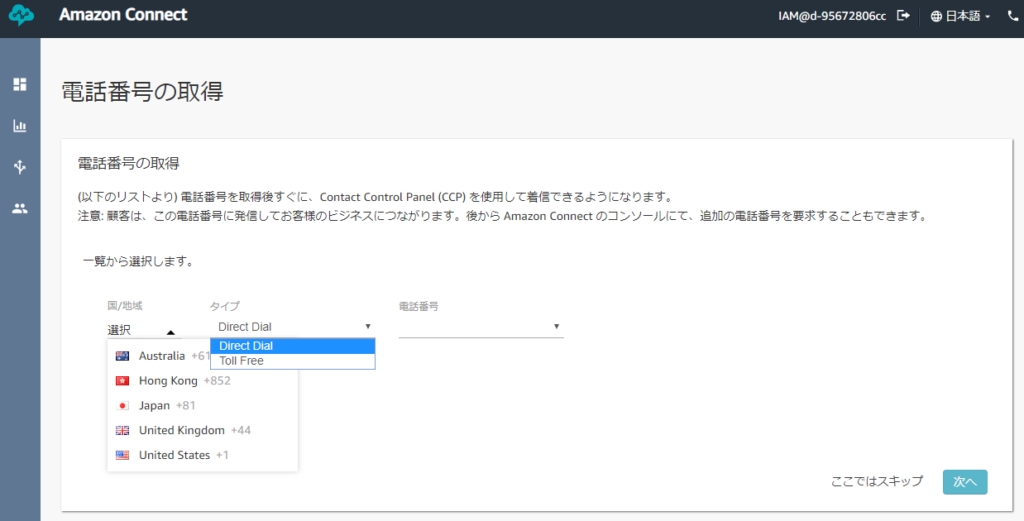
Task: Open the metrics bar chart sidebar icon
Action: coord(20,126)
